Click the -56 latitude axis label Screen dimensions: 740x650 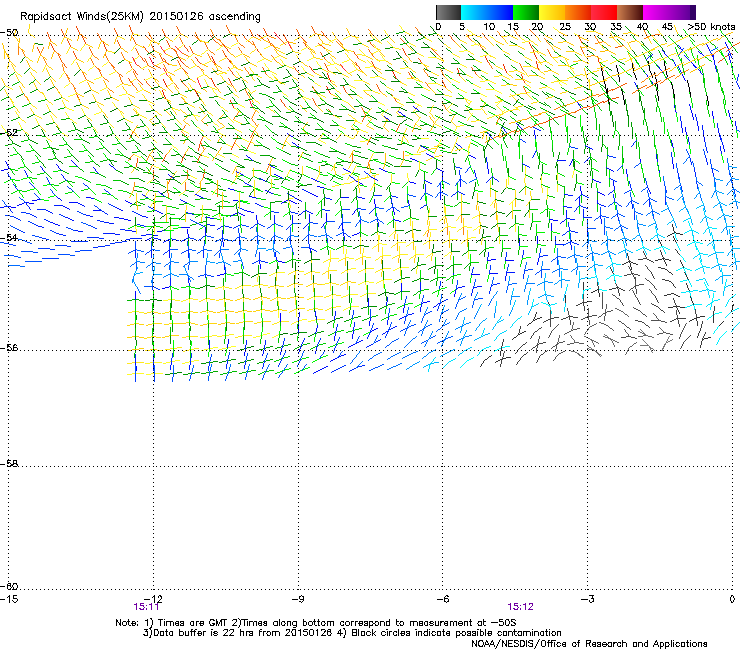[9, 347]
